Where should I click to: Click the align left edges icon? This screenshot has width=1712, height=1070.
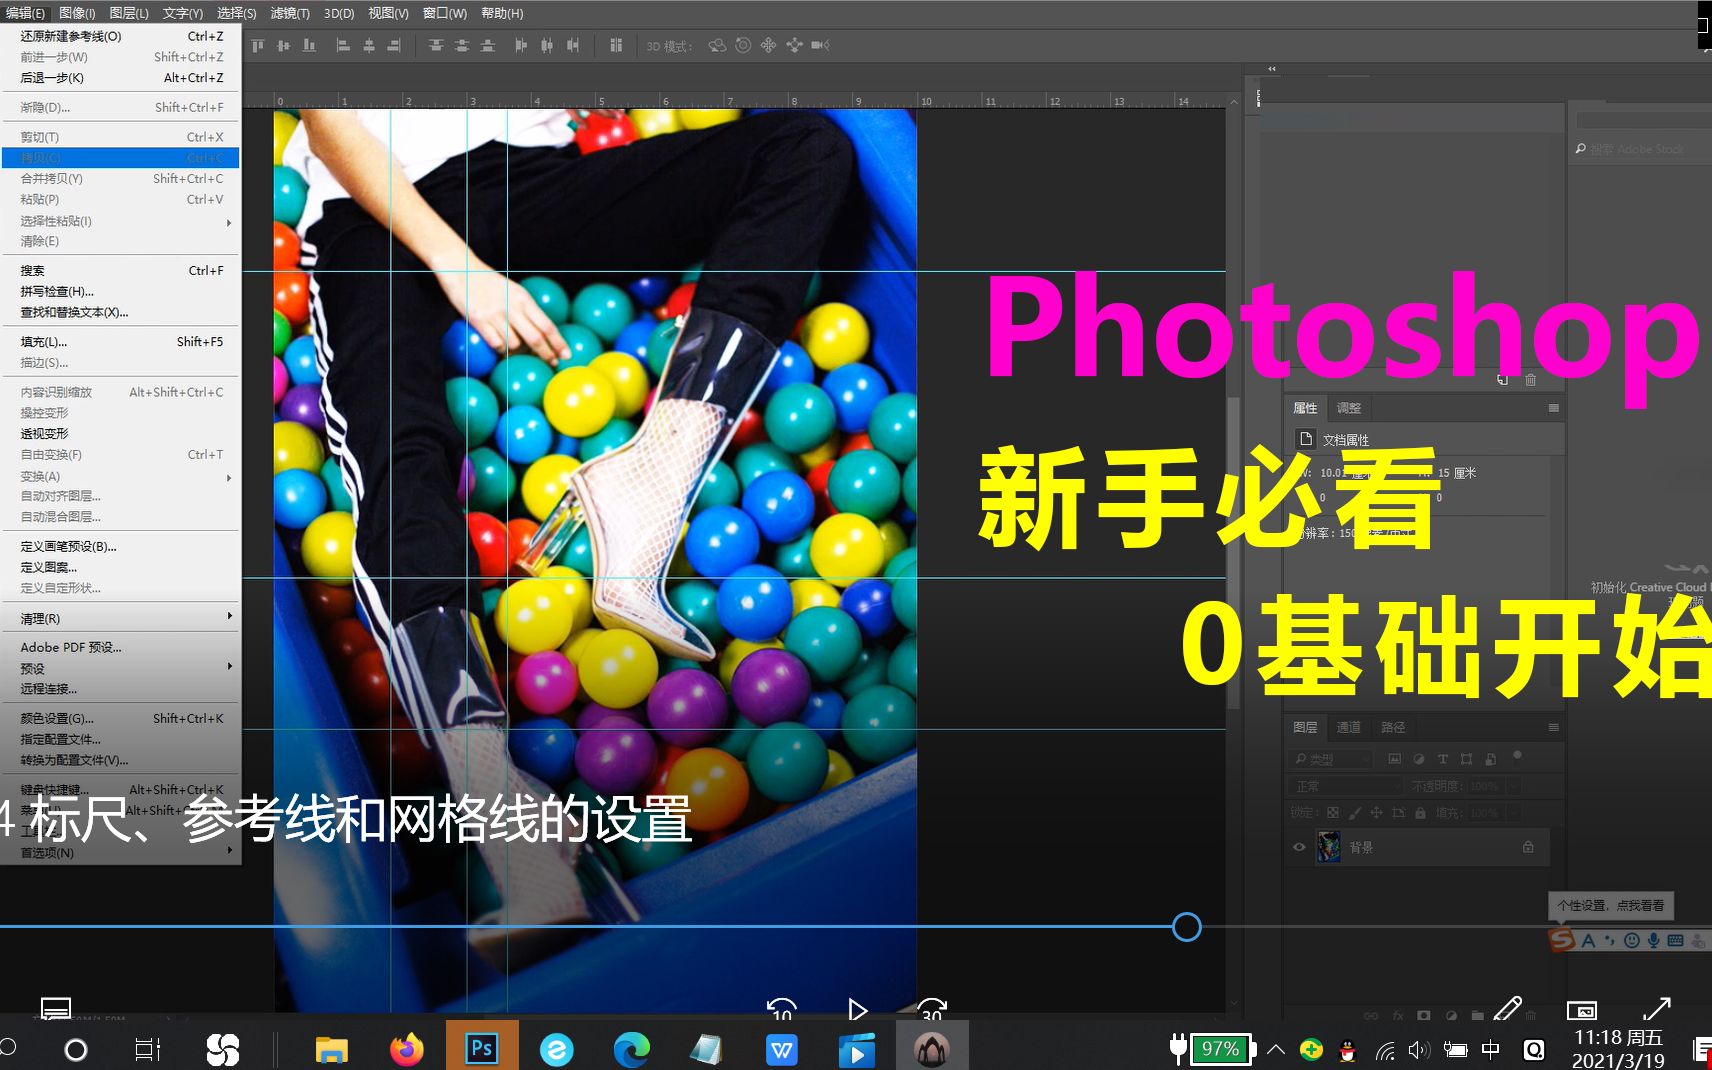point(343,45)
